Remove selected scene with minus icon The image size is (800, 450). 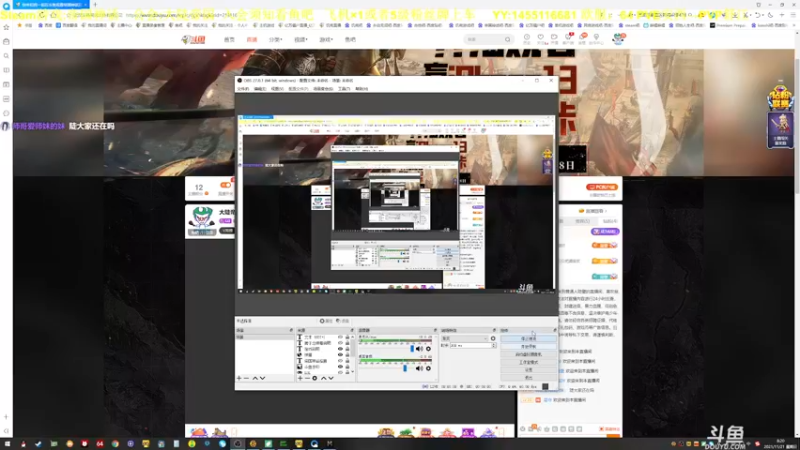[246, 379]
